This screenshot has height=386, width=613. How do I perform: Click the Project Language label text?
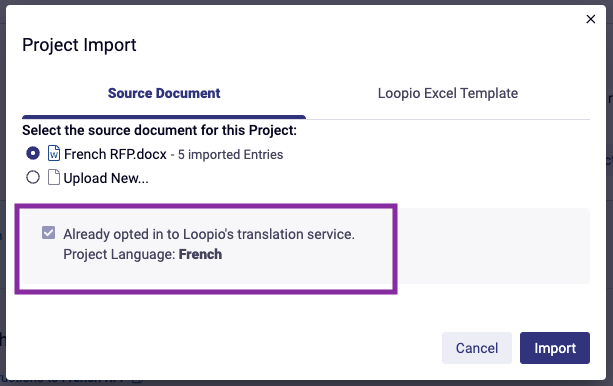(119, 255)
